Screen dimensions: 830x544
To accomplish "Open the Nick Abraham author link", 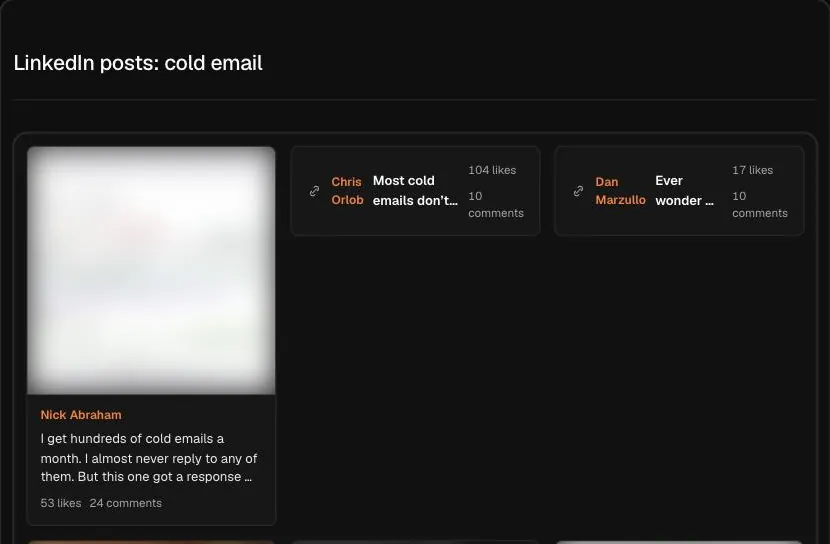I will [x=81, y=415].
